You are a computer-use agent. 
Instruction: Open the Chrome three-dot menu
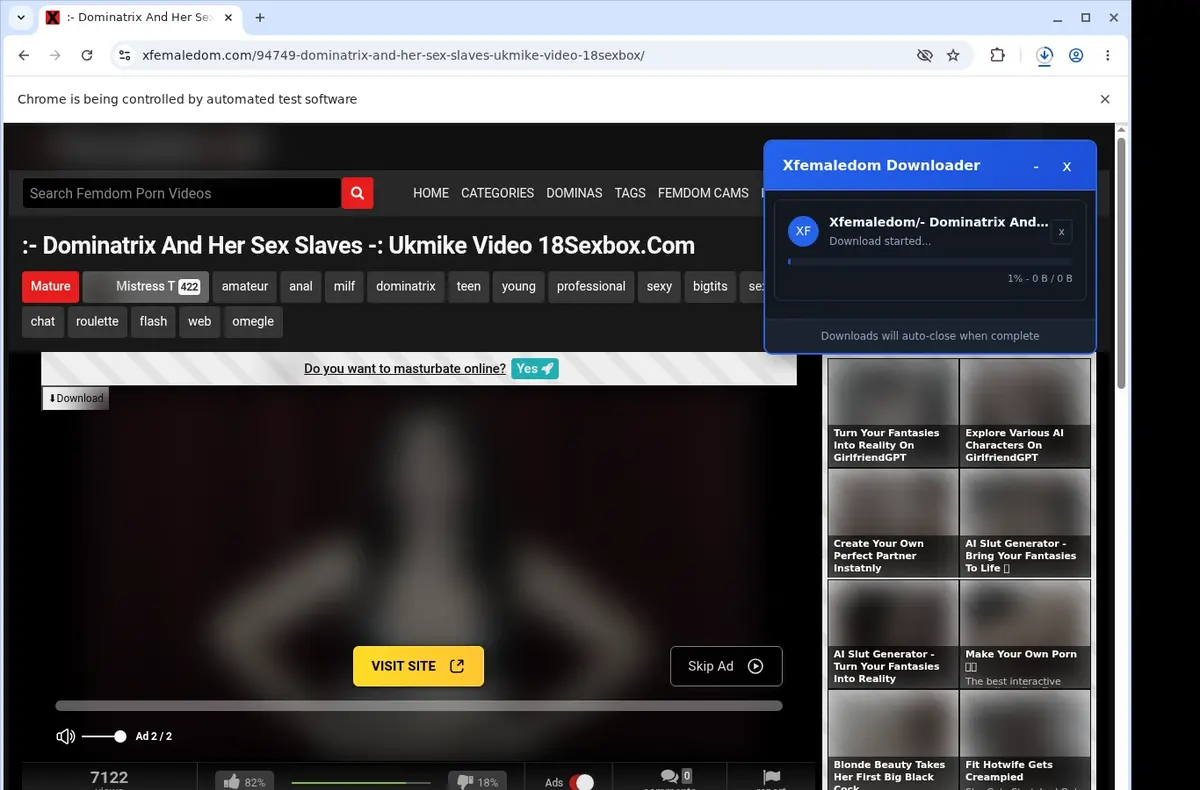(1108, 55)
